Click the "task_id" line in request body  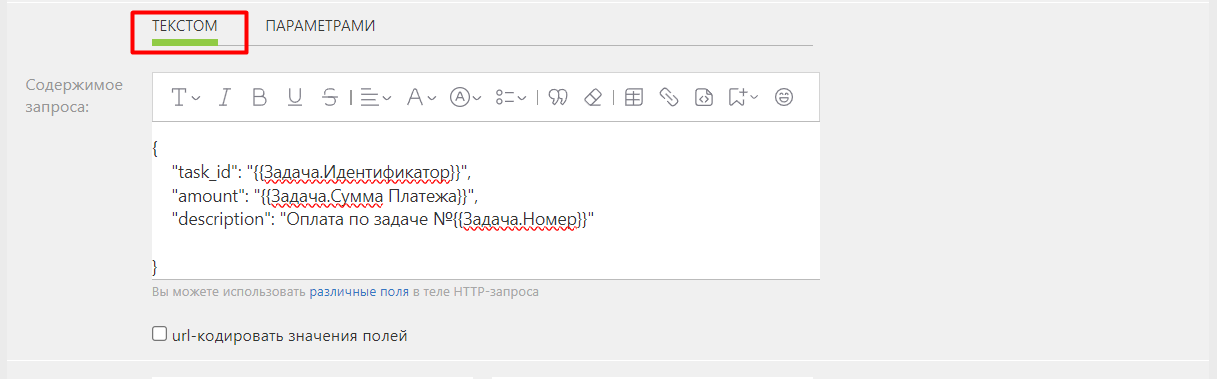click(321, 172)
